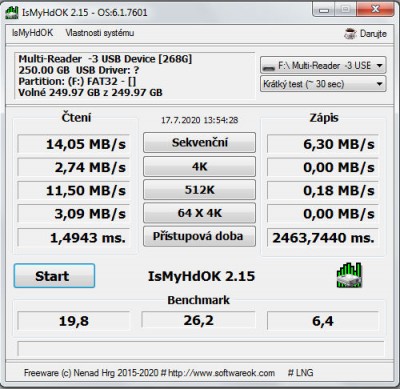The width and height of the screenshot is (400, 389).
Task: Click the IsMyHdOK 2.15 center label
Action: (201, 276)
